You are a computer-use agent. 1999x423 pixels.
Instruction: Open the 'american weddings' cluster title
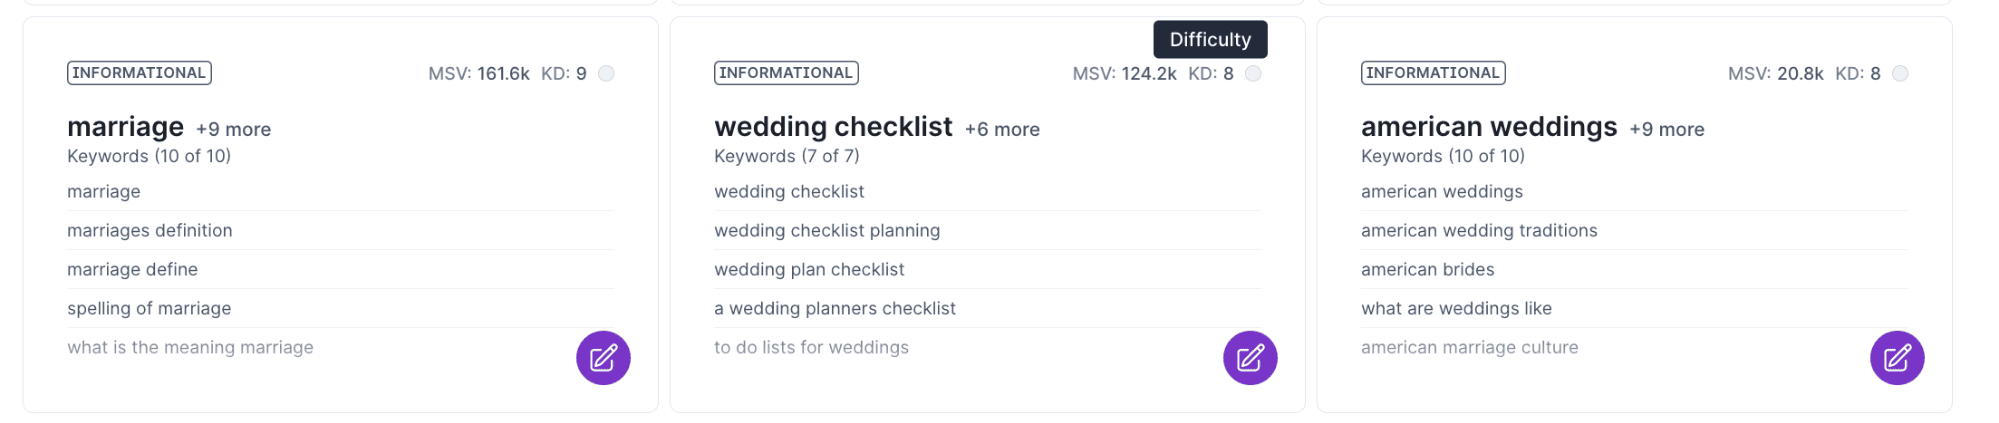[1489, 127]
